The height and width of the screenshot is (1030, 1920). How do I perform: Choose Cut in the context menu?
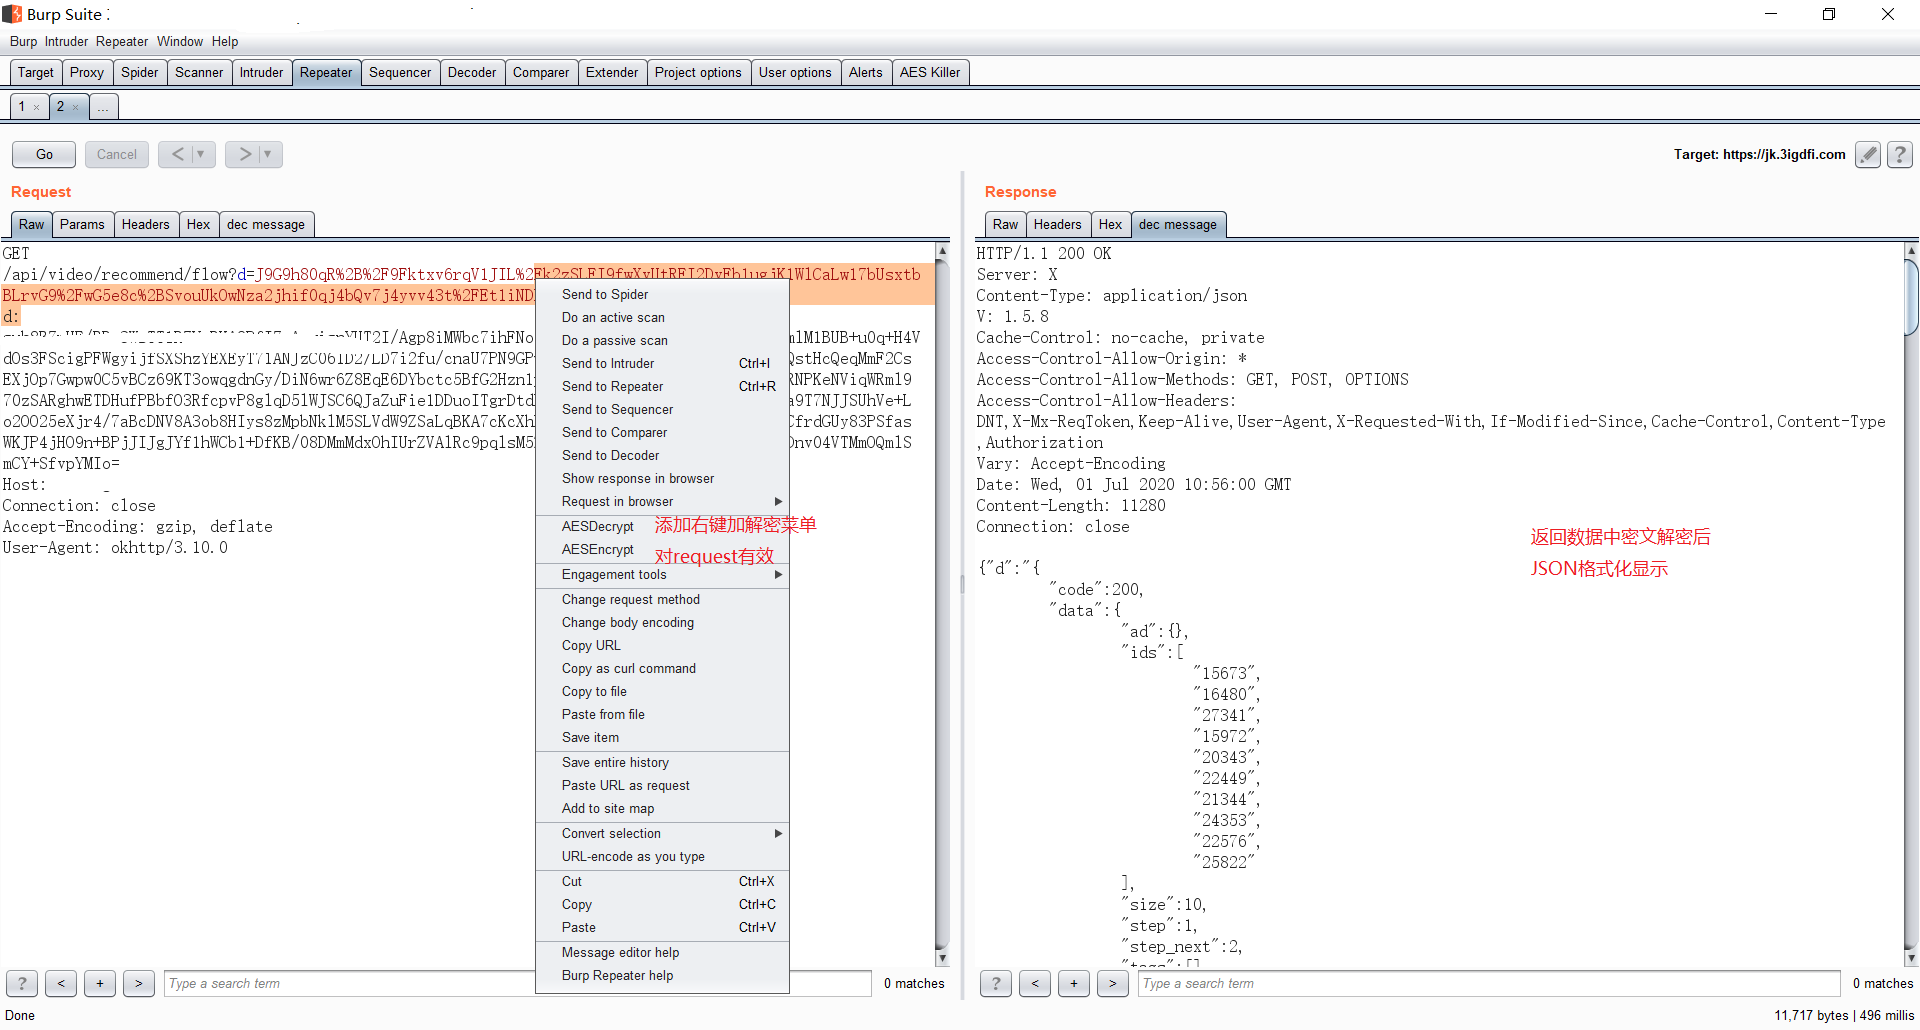pyautogui.click(x=662, y=882)
